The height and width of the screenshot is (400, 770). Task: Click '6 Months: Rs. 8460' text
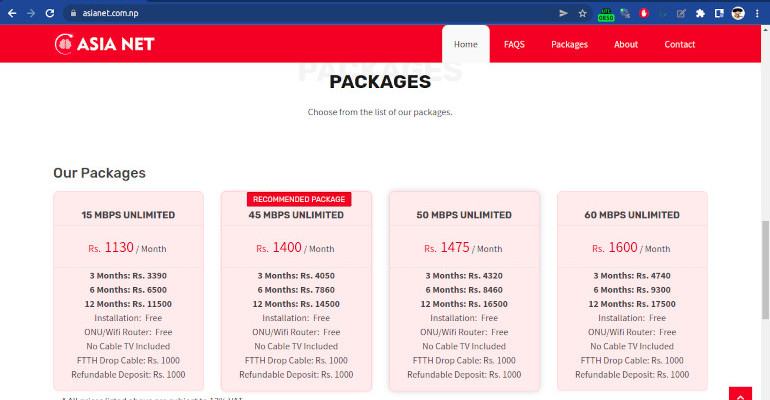click(x=464, y=290)
